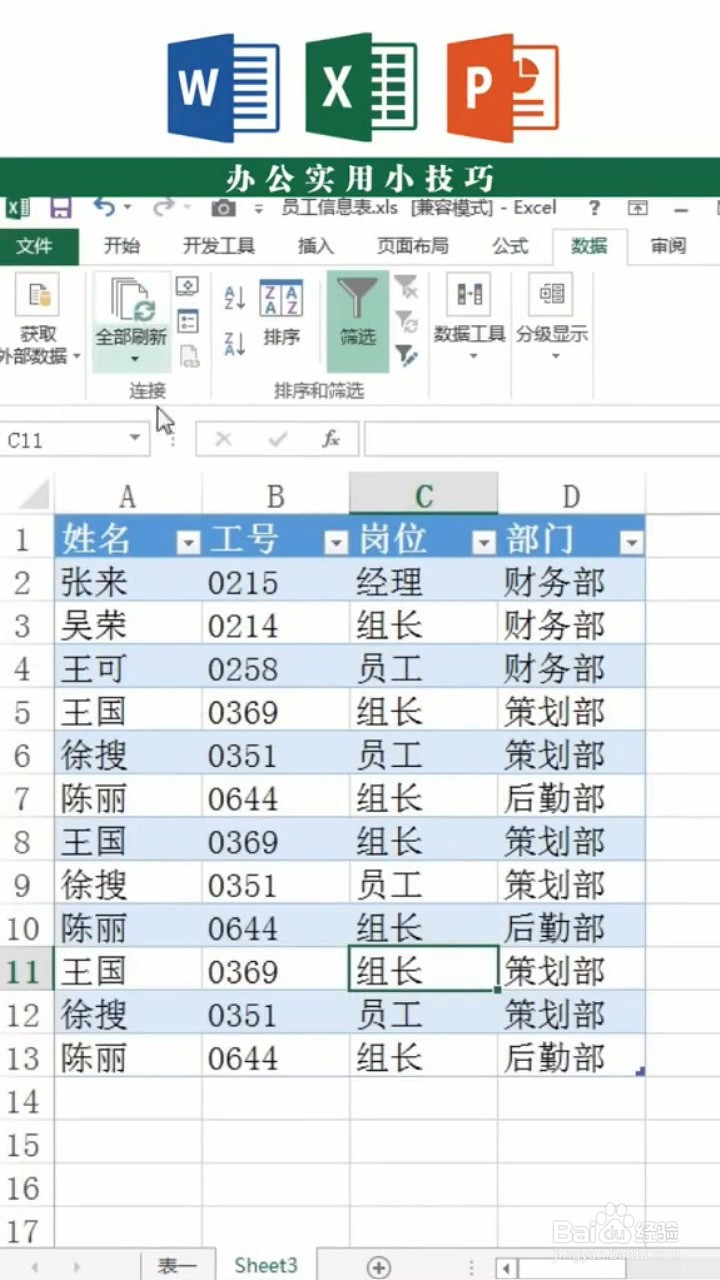Sort ascending with the A-to-Z icon
Viewport: 720px width, 1280px height.
(x=235, y=297)
